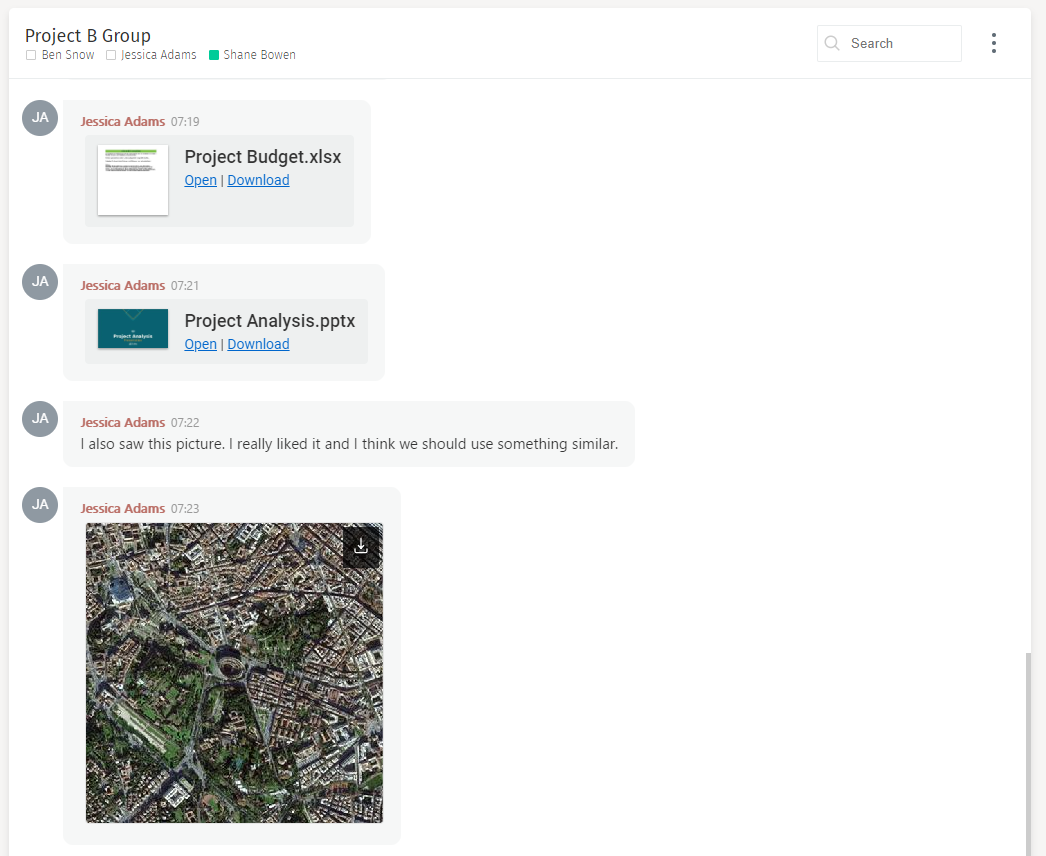Click JA avatar beside the image message
This screenshot has width=1046, height=856.
(40, 505)
